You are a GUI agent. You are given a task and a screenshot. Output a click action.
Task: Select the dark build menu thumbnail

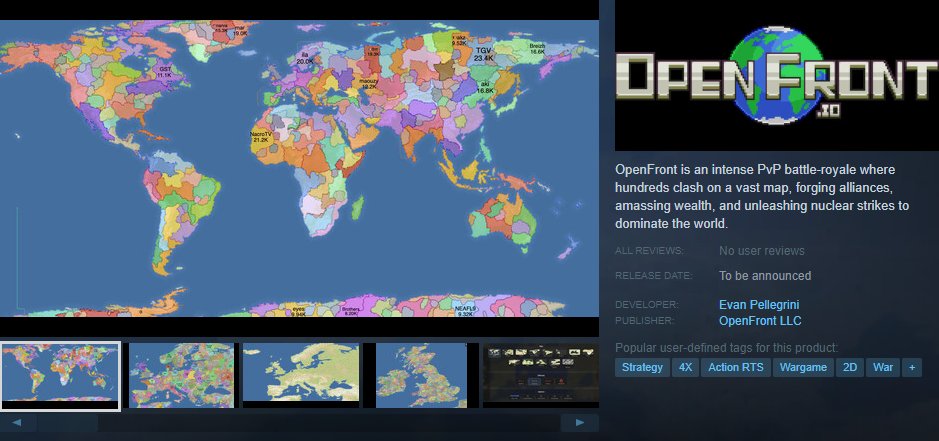(541, 376)
